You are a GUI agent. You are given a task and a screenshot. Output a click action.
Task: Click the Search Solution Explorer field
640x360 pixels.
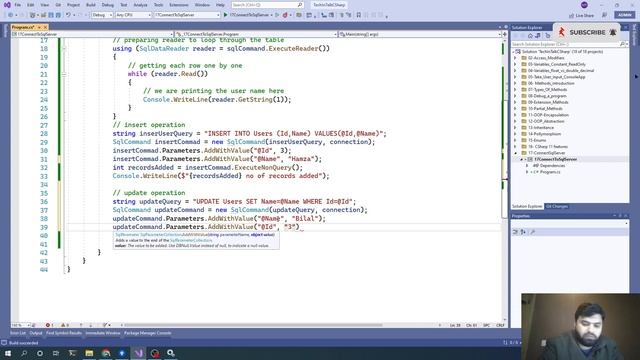point(565,44)
